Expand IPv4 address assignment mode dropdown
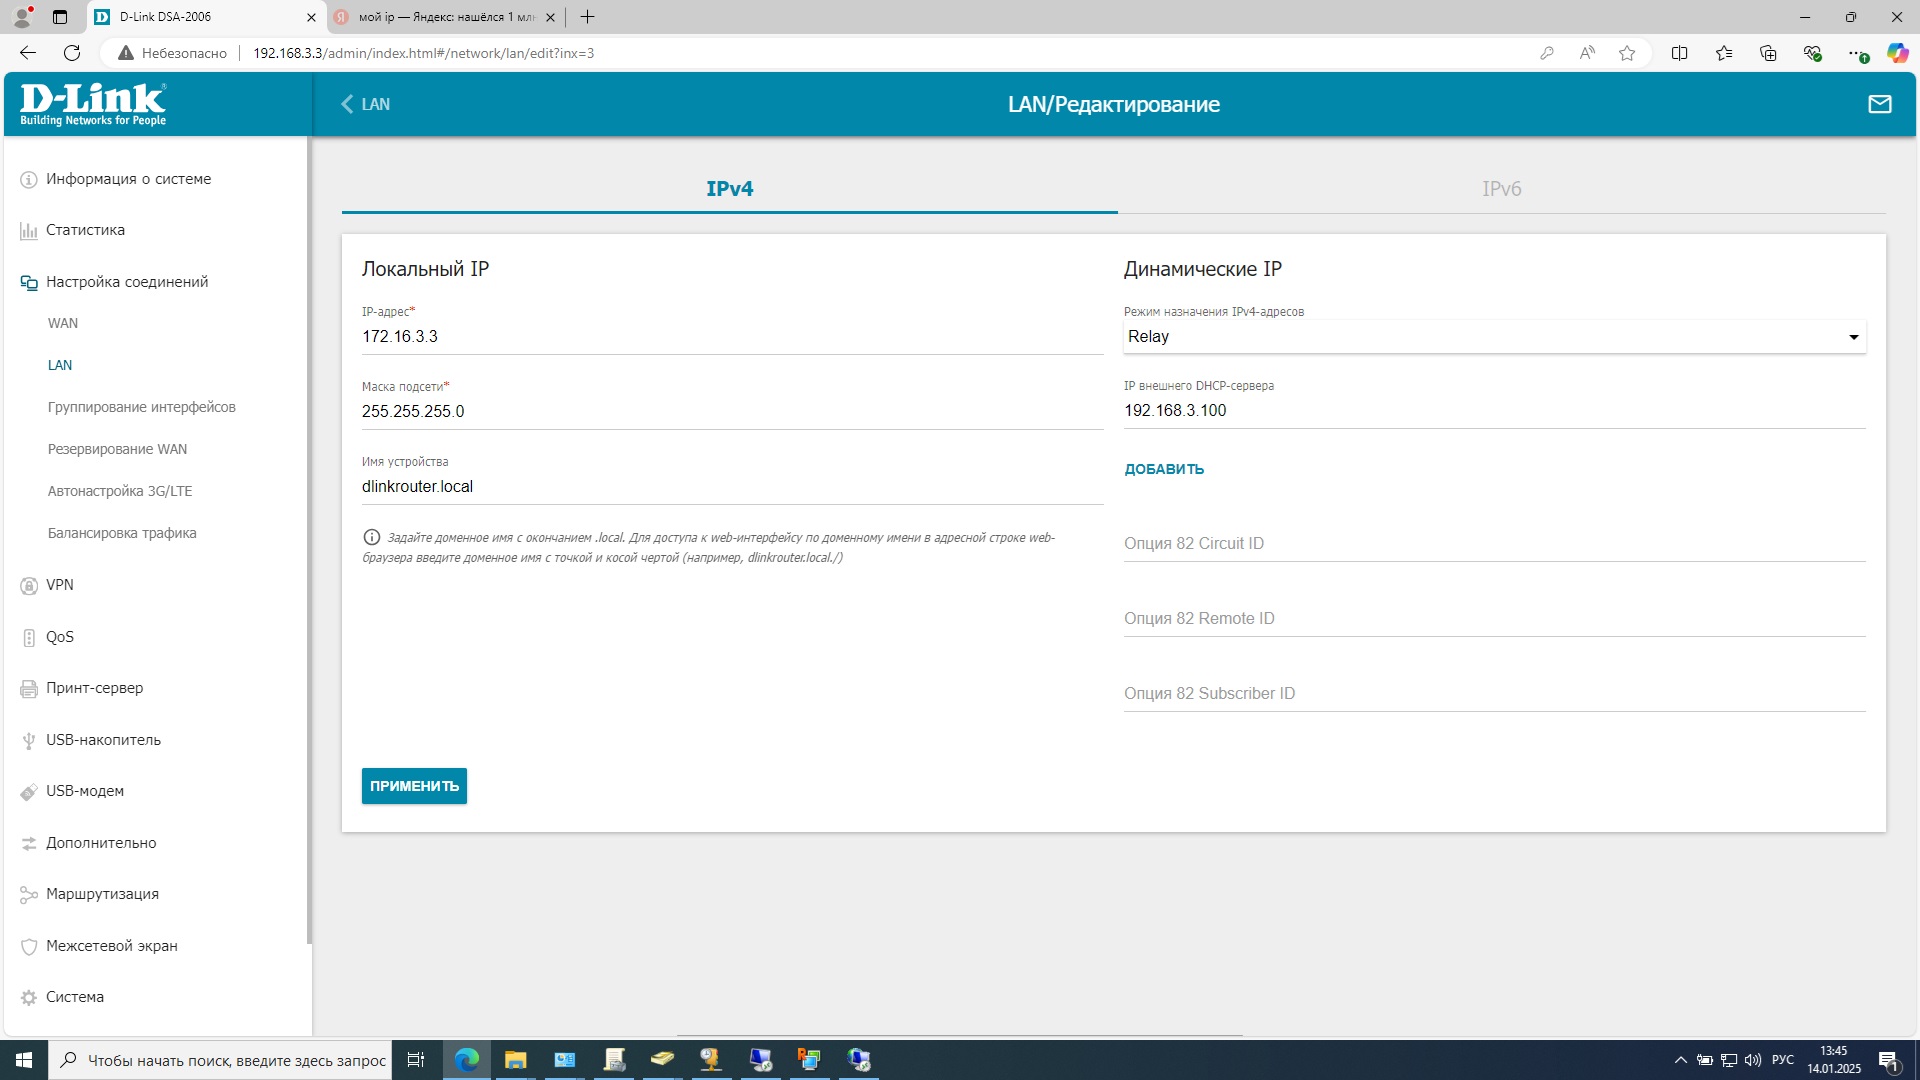This screenshot has width=1920, height=1080. [1494, 337]
